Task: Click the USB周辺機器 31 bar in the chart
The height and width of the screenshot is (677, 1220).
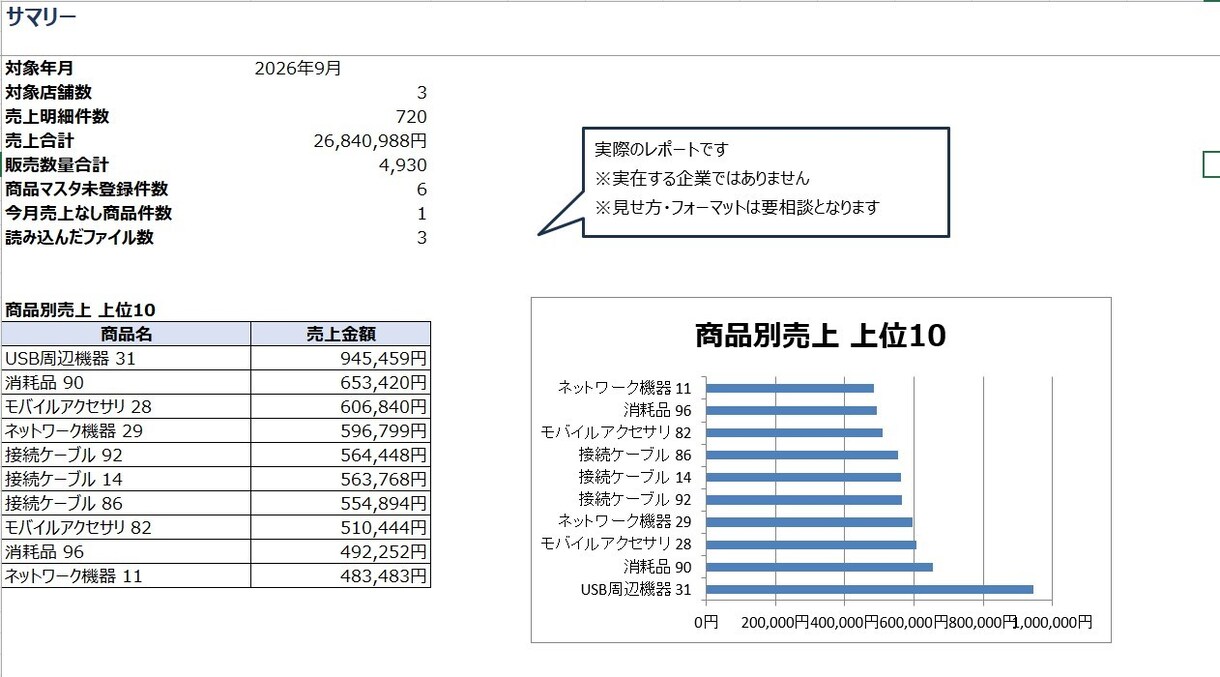Action: tap(870, 589)
